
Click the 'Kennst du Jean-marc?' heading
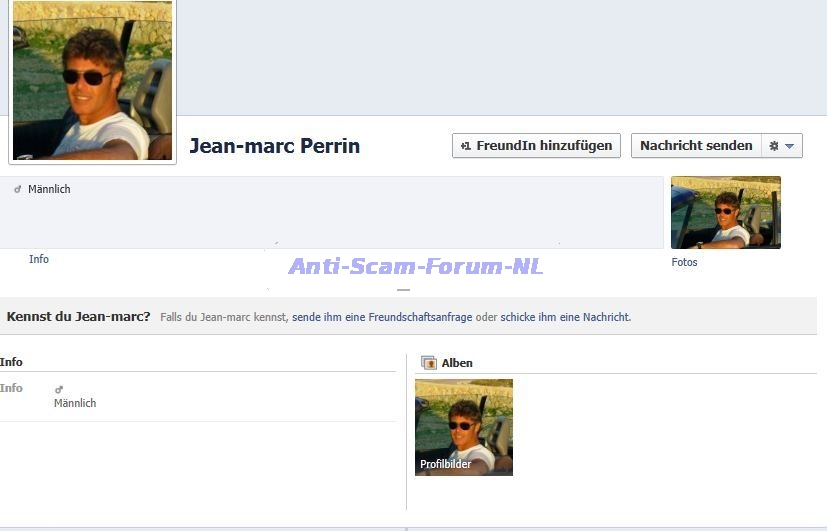click(78, 317)
